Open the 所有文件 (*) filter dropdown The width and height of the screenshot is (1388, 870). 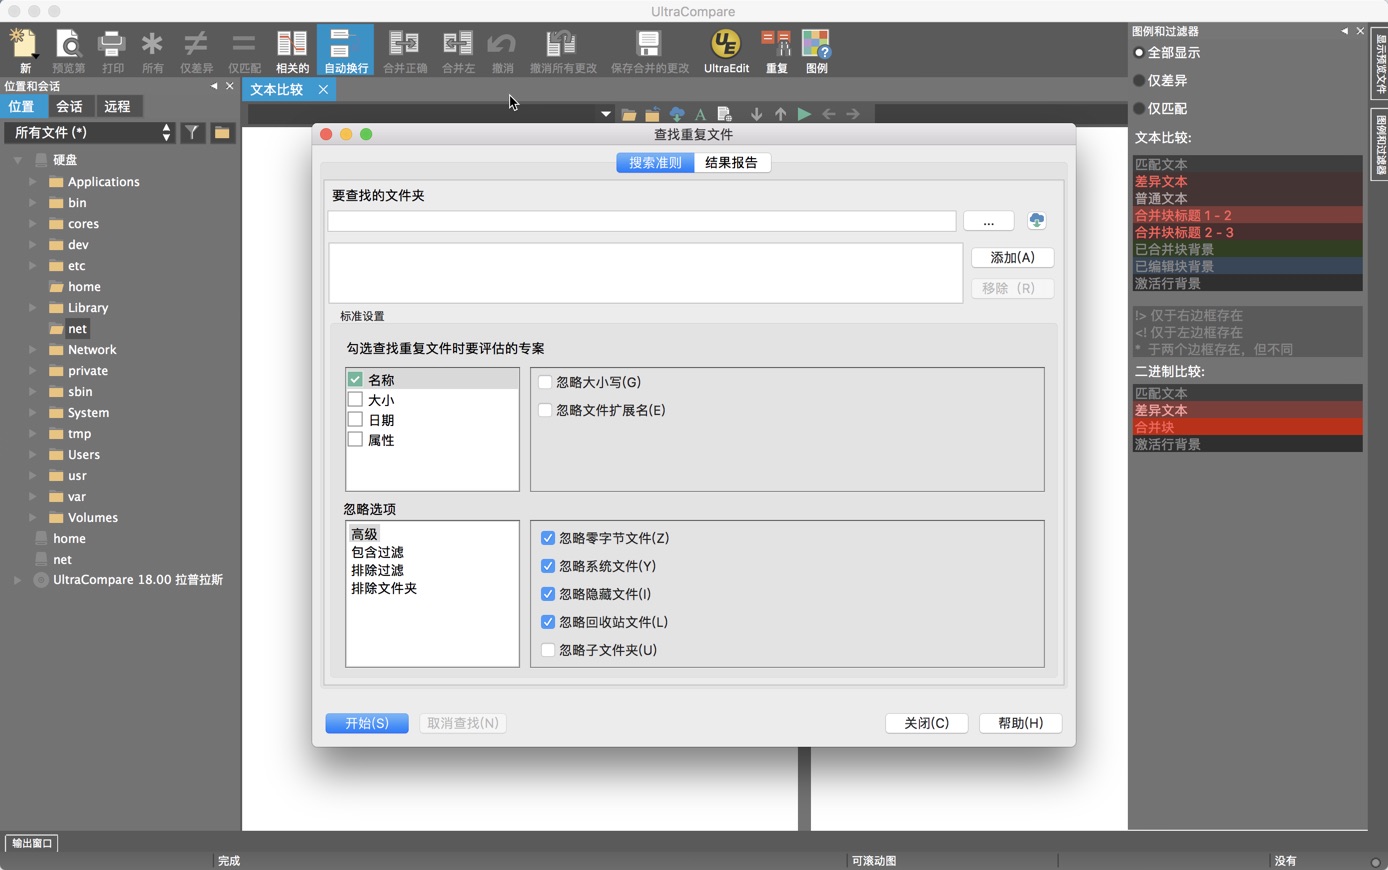90,132
